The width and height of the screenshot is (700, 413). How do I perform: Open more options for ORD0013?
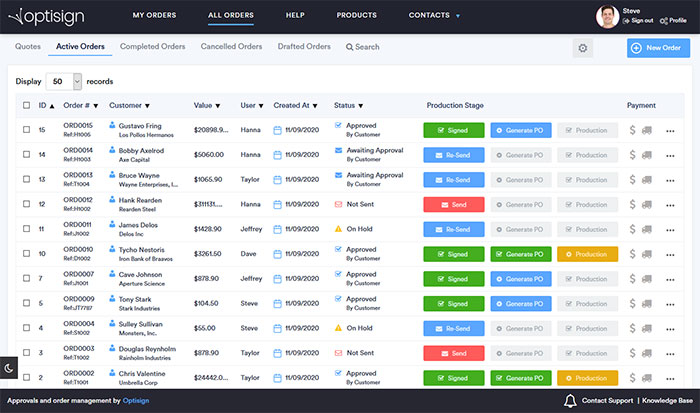point(670,180)
